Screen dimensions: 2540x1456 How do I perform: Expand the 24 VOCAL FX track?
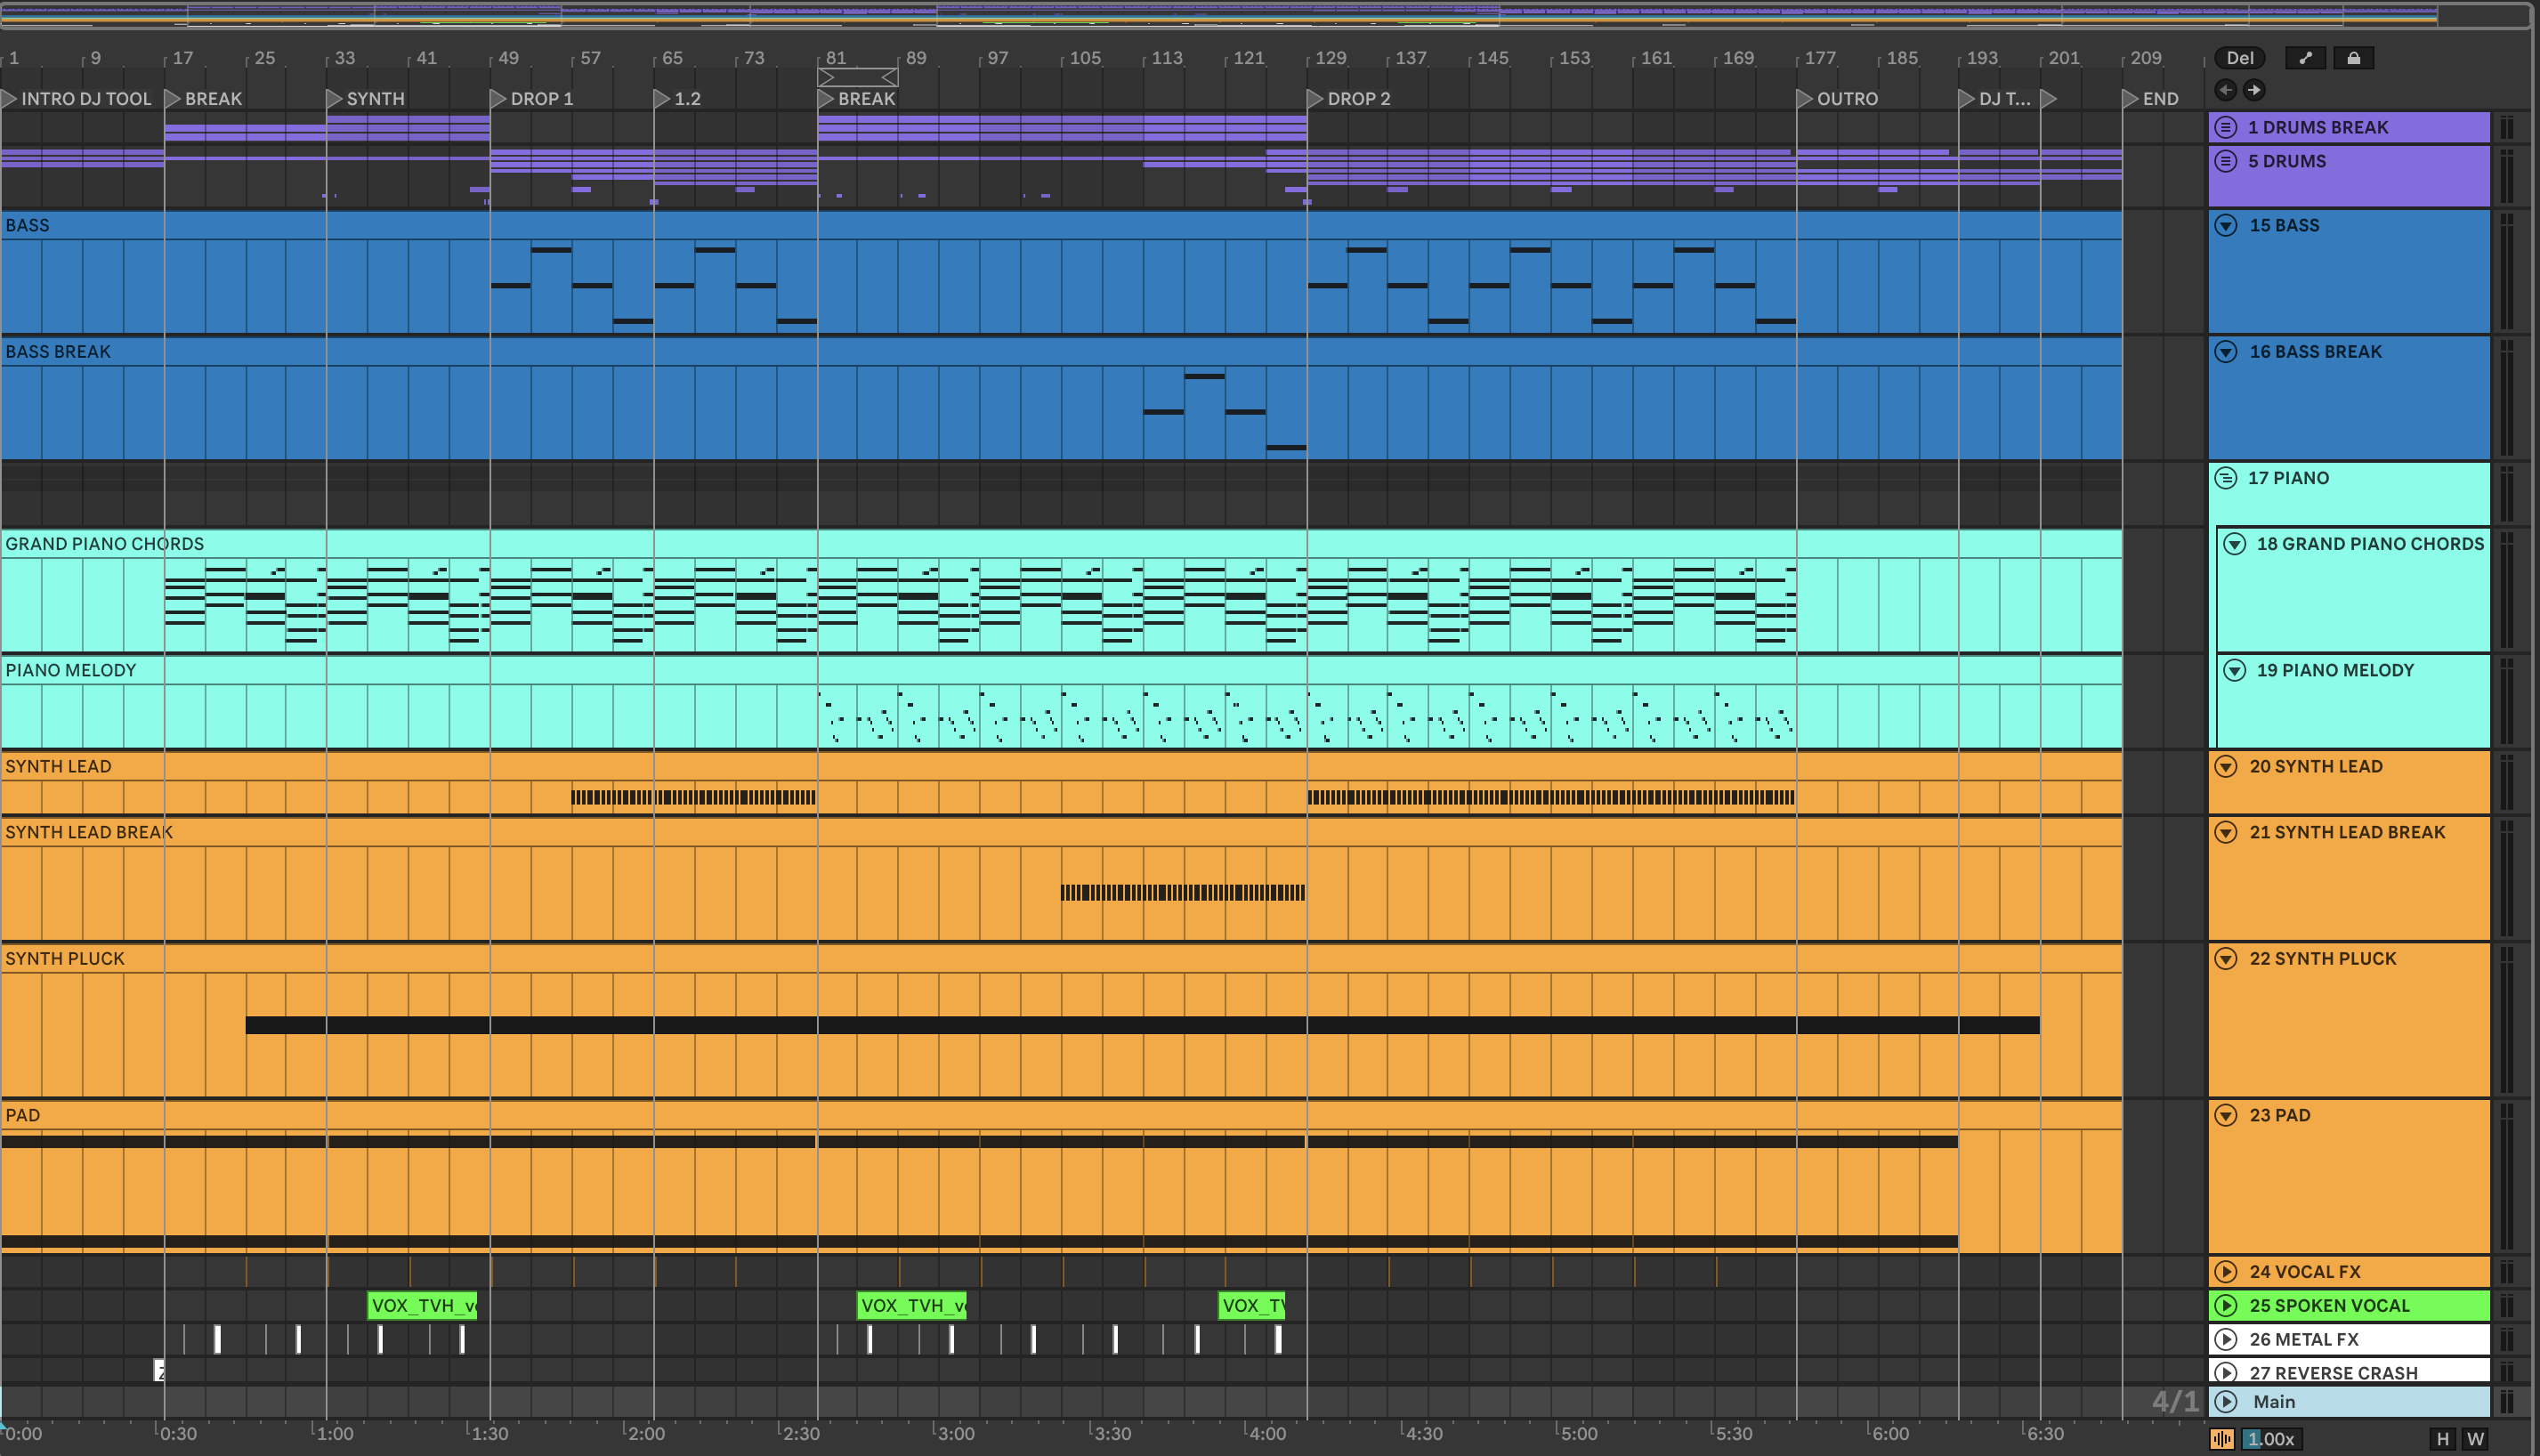(x=2225, y=1272)
